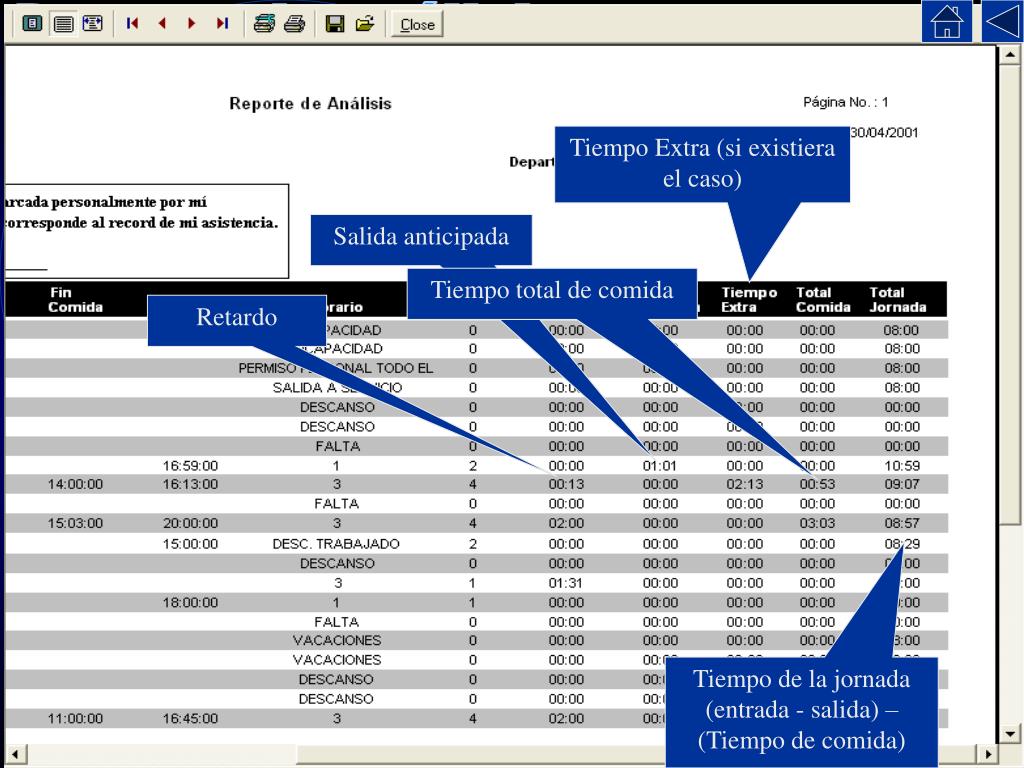
Task: Toggle the 100% page view icon
Action: 63,24
